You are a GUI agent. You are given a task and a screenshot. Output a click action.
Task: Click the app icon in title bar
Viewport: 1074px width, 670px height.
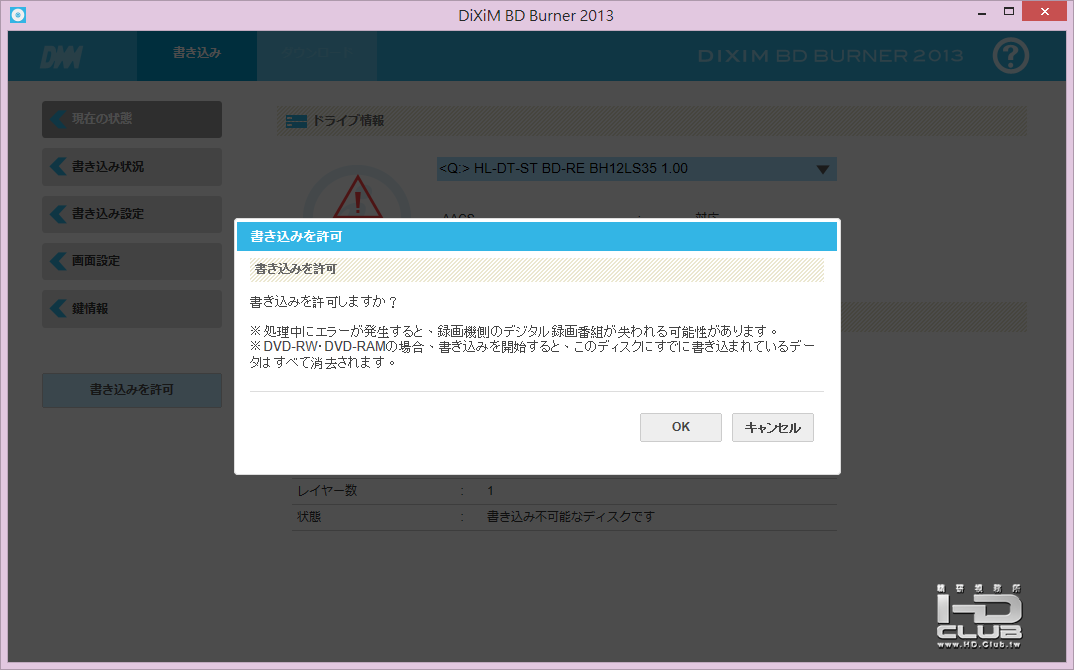[18, 14]
